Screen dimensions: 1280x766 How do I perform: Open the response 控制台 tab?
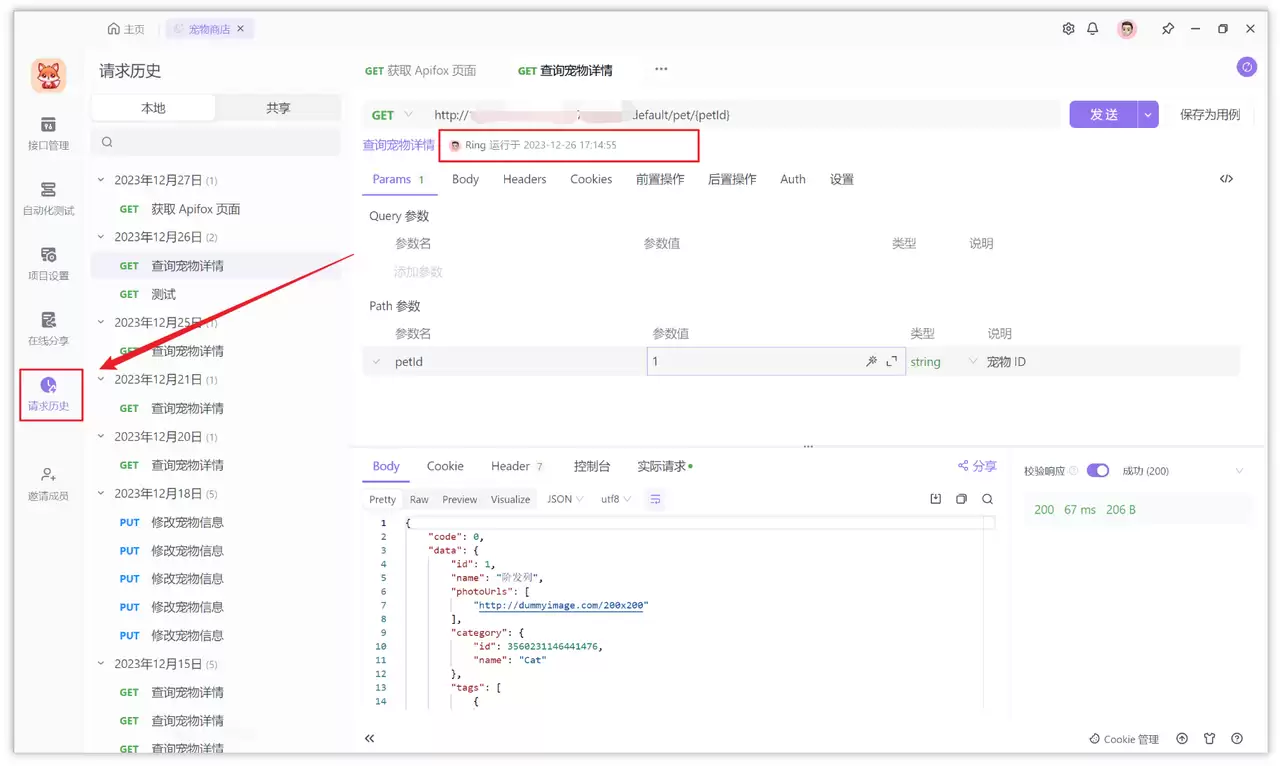click(592, 466)
